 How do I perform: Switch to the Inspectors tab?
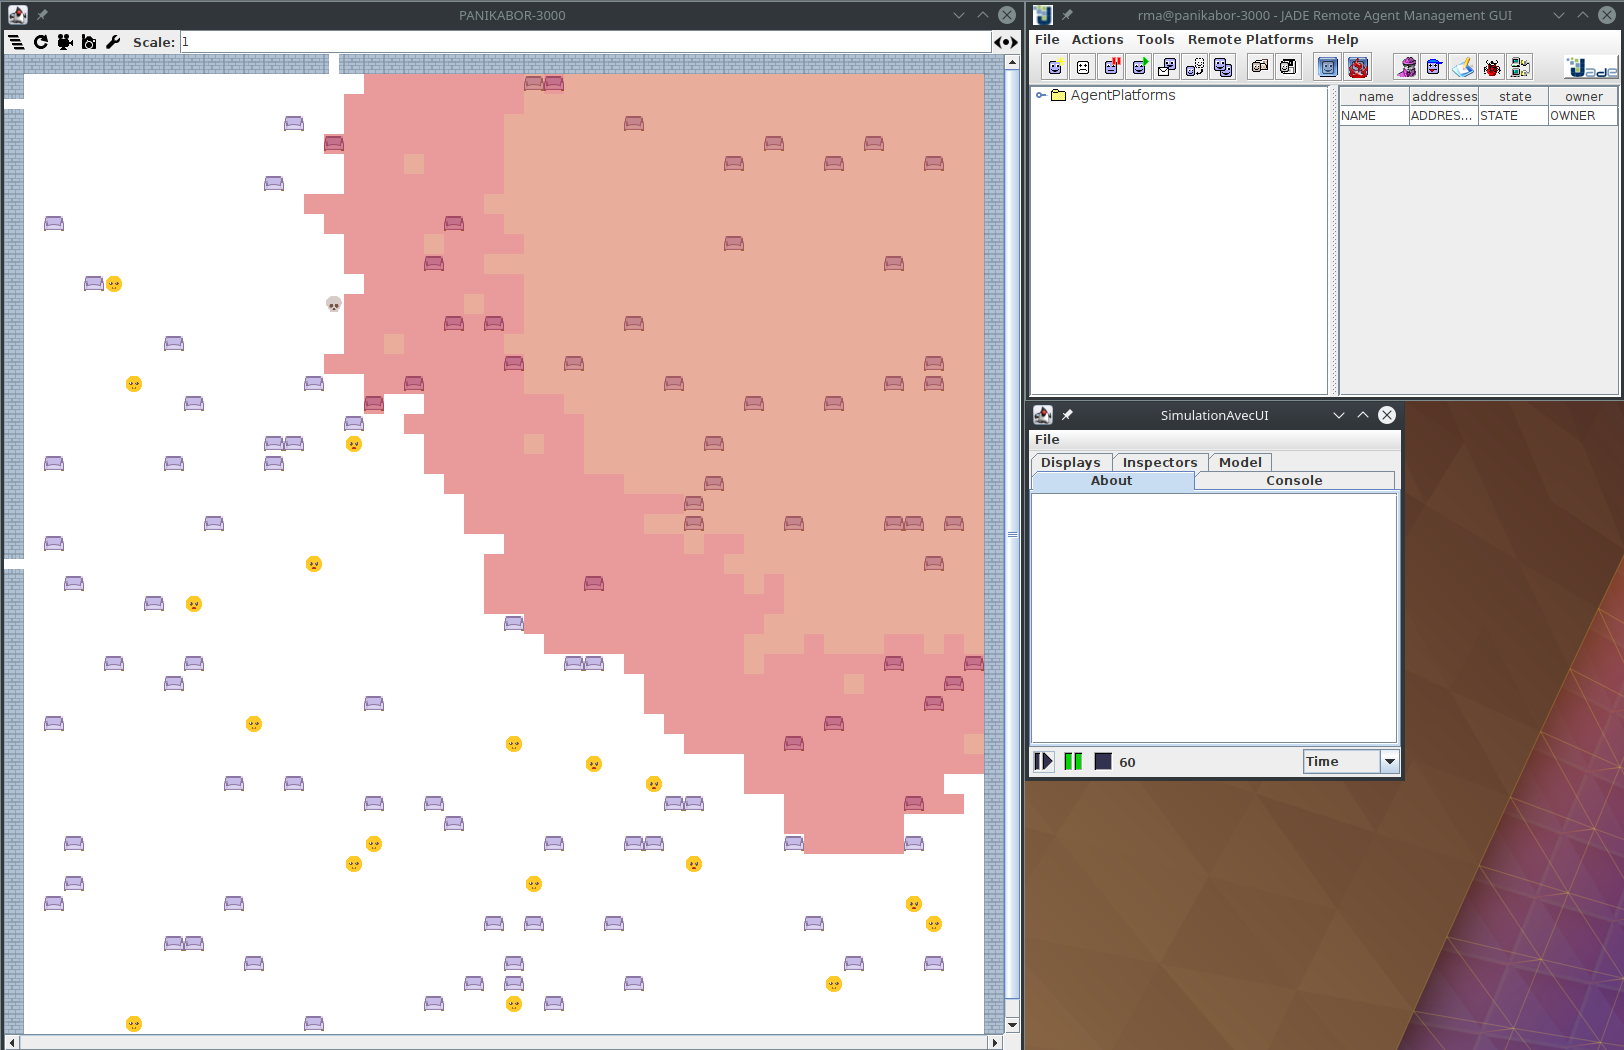(1160, 462)
